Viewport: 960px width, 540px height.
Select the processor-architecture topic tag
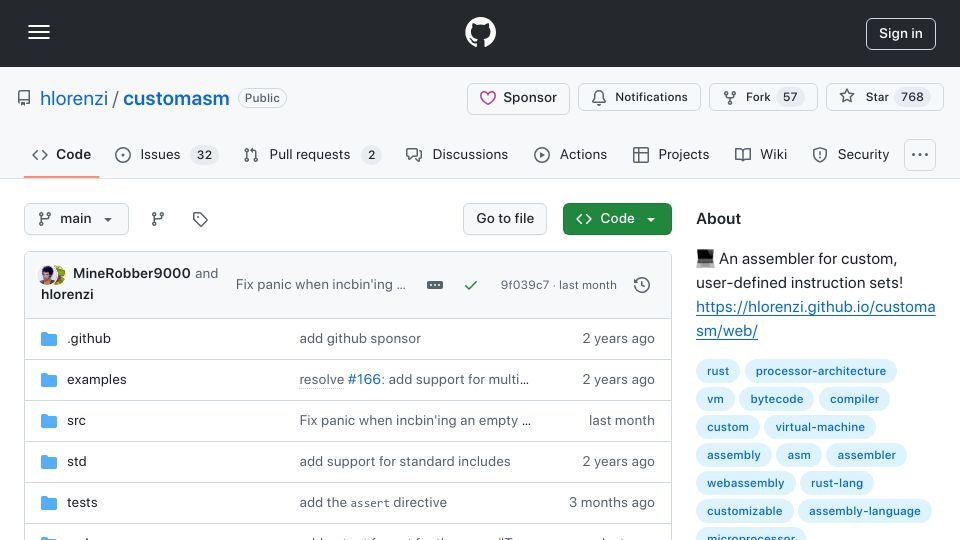(820, 371)
